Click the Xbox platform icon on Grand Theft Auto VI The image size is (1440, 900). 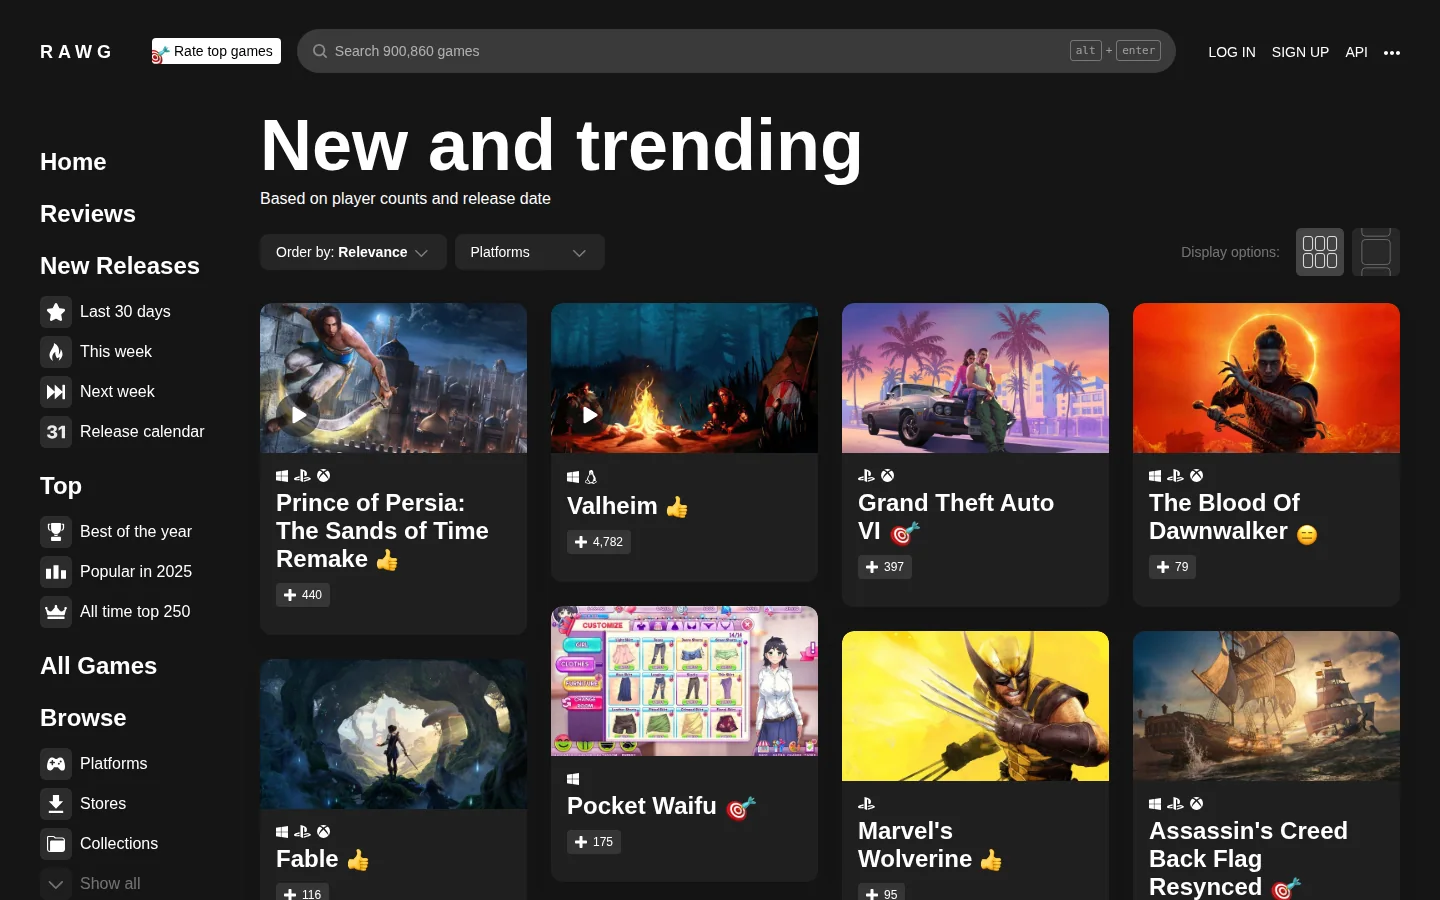tap(888, 476)
